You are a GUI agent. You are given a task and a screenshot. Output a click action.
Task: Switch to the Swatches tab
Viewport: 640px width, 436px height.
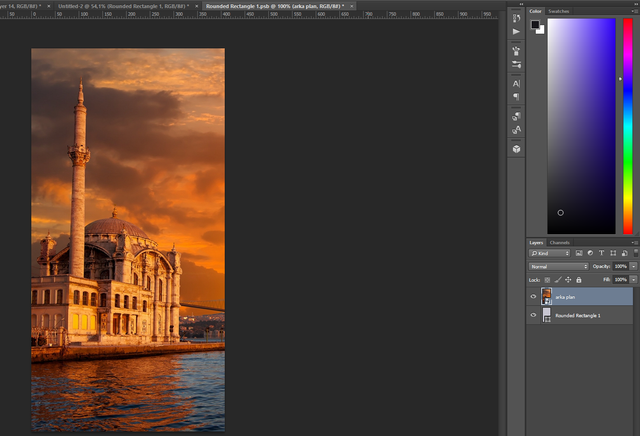coord(558,11)
